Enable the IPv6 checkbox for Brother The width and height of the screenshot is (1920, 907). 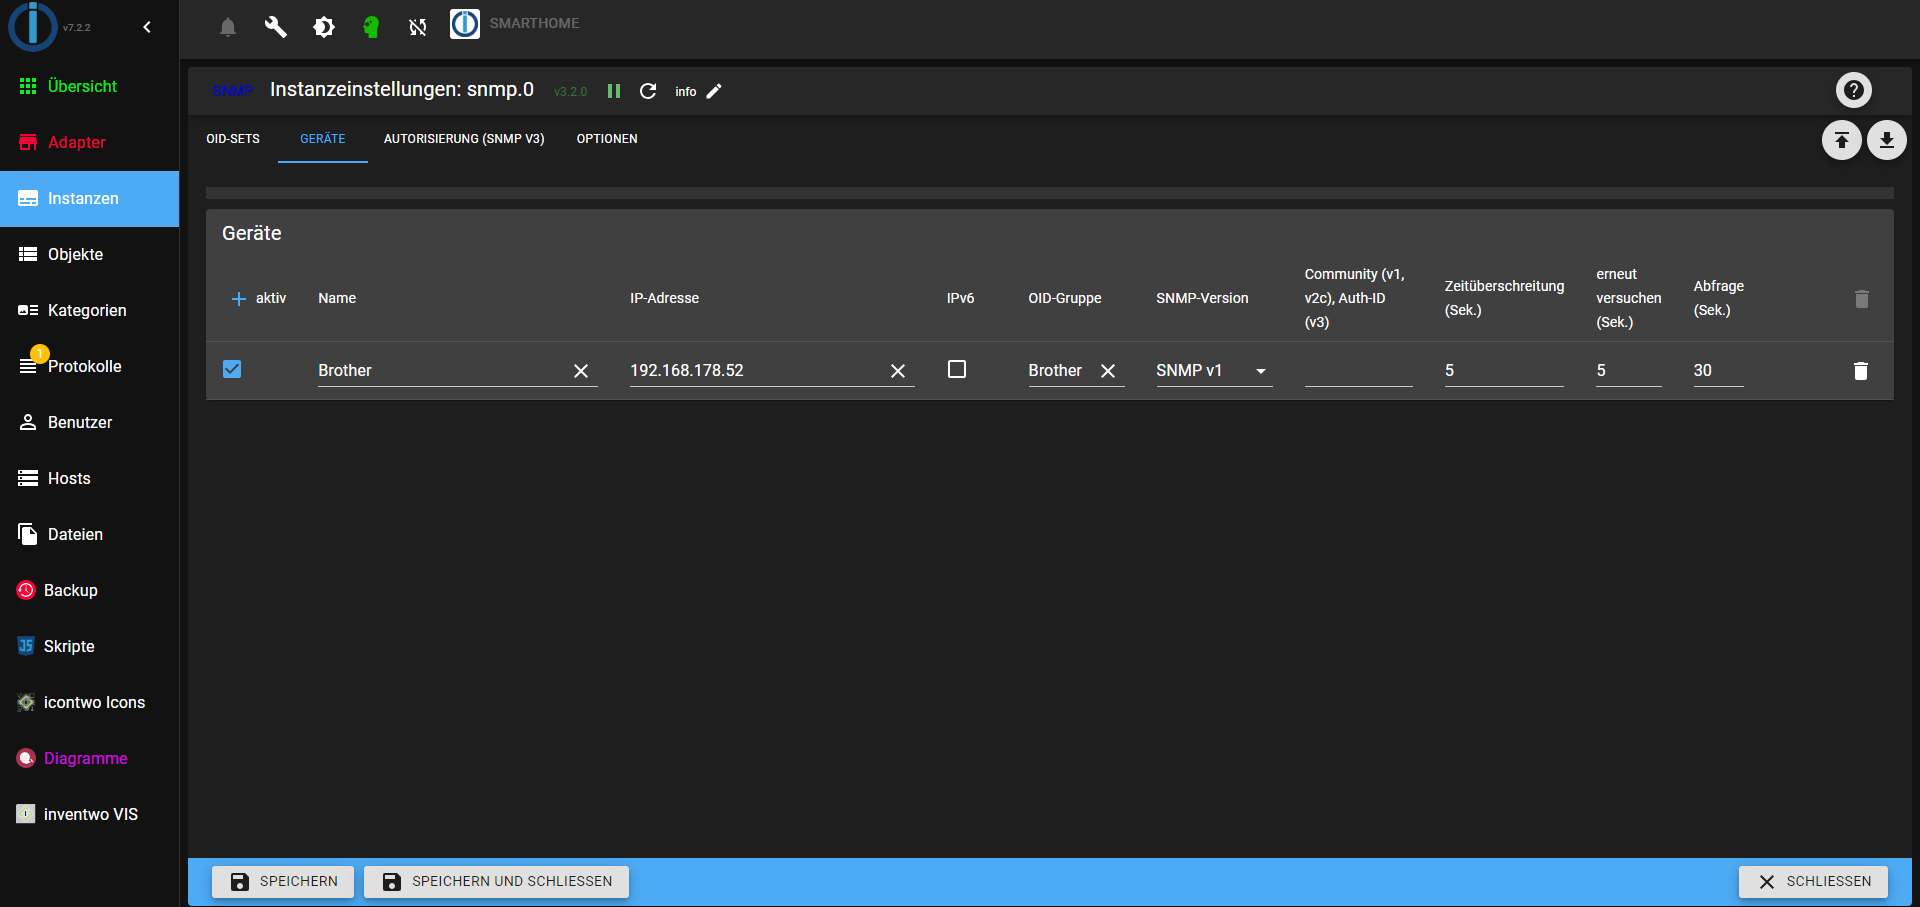click(957, 369)
